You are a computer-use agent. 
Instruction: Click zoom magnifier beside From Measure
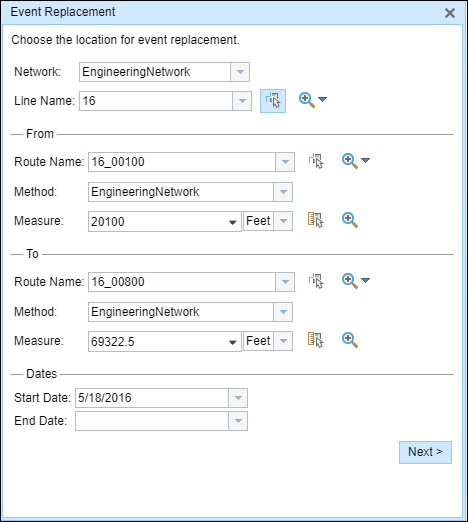pyautogui.click(x=350, y=220)
